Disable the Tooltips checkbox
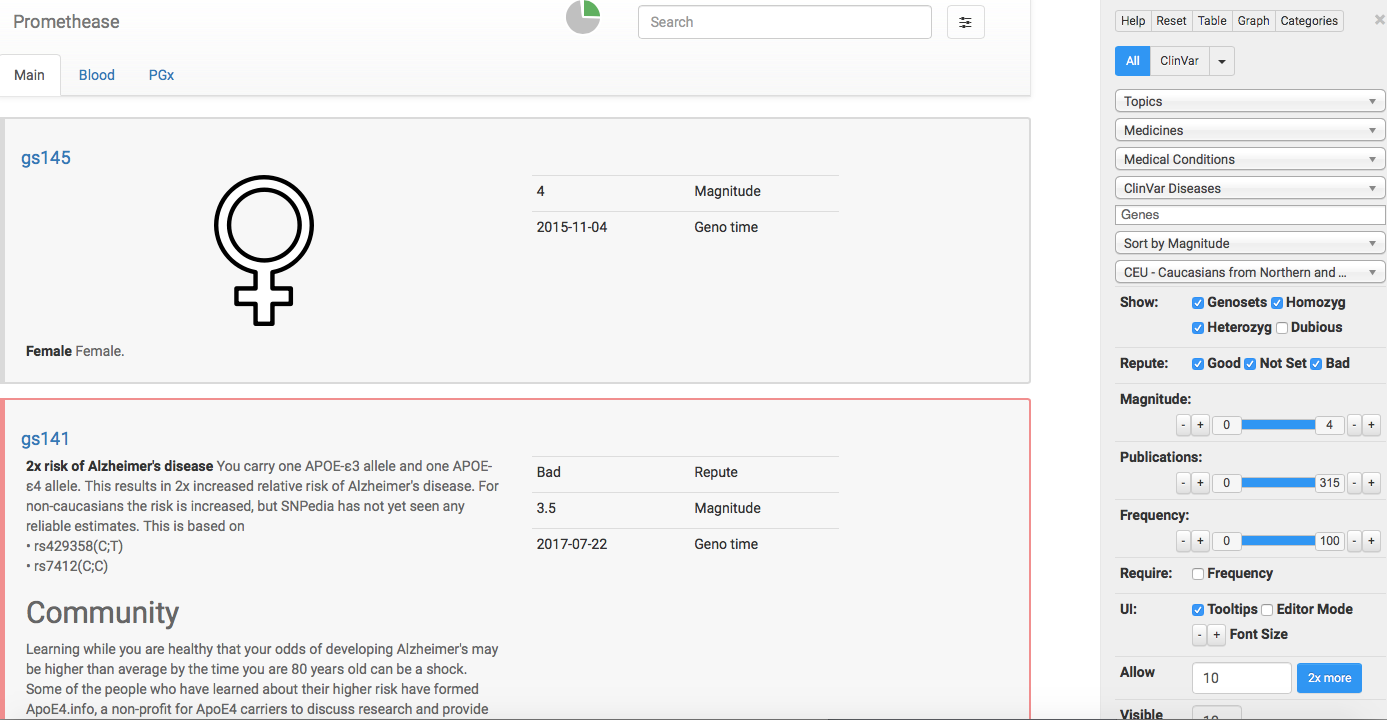The height and width of the screenshot is (720, 1387). point(1198,610)
